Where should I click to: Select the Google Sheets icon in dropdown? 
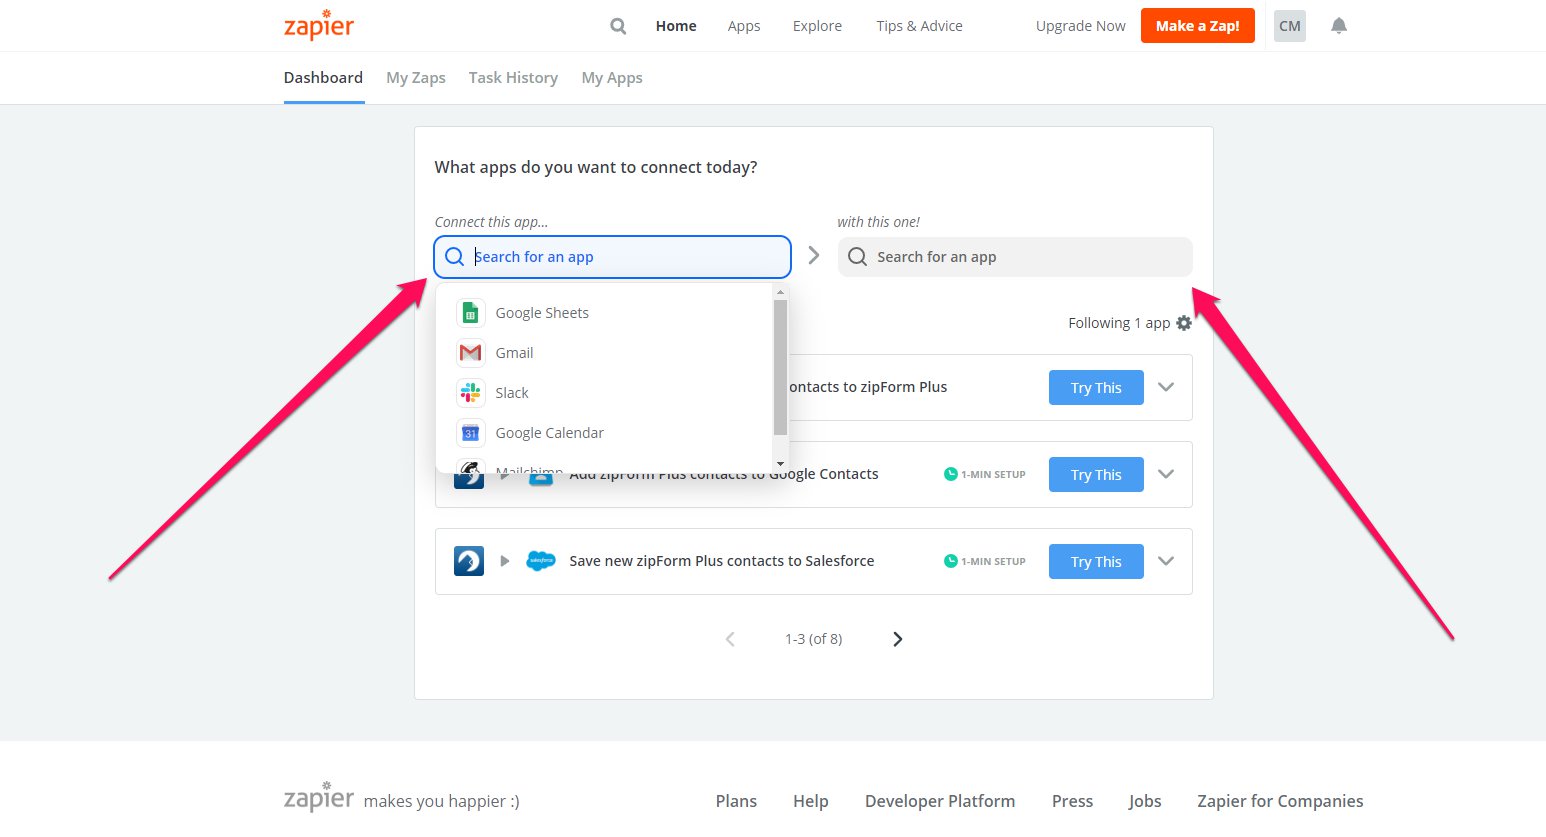coord(471,313)
